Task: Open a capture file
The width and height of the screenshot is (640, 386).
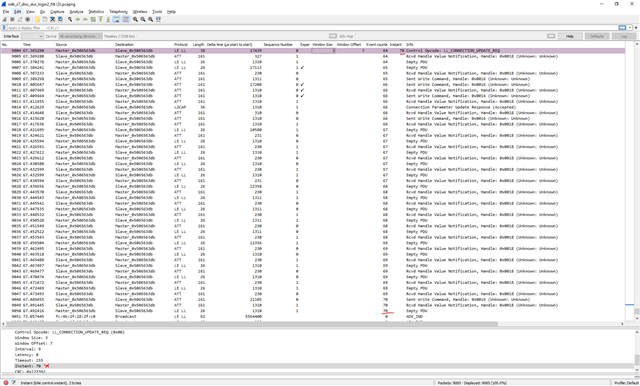Action: pyautogui.click(x=37, y=19)
